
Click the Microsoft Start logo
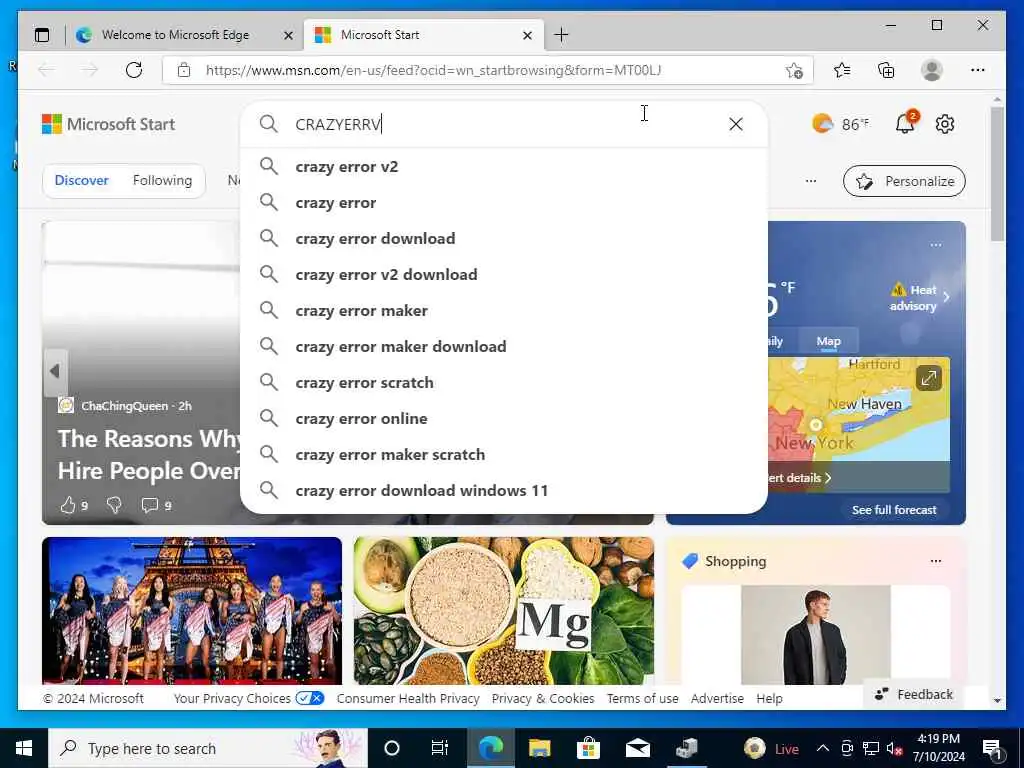tap(108, 124)
